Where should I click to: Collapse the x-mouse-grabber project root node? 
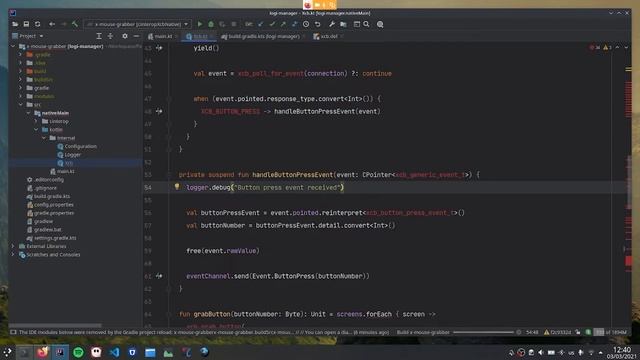click(x=13, y=47)
